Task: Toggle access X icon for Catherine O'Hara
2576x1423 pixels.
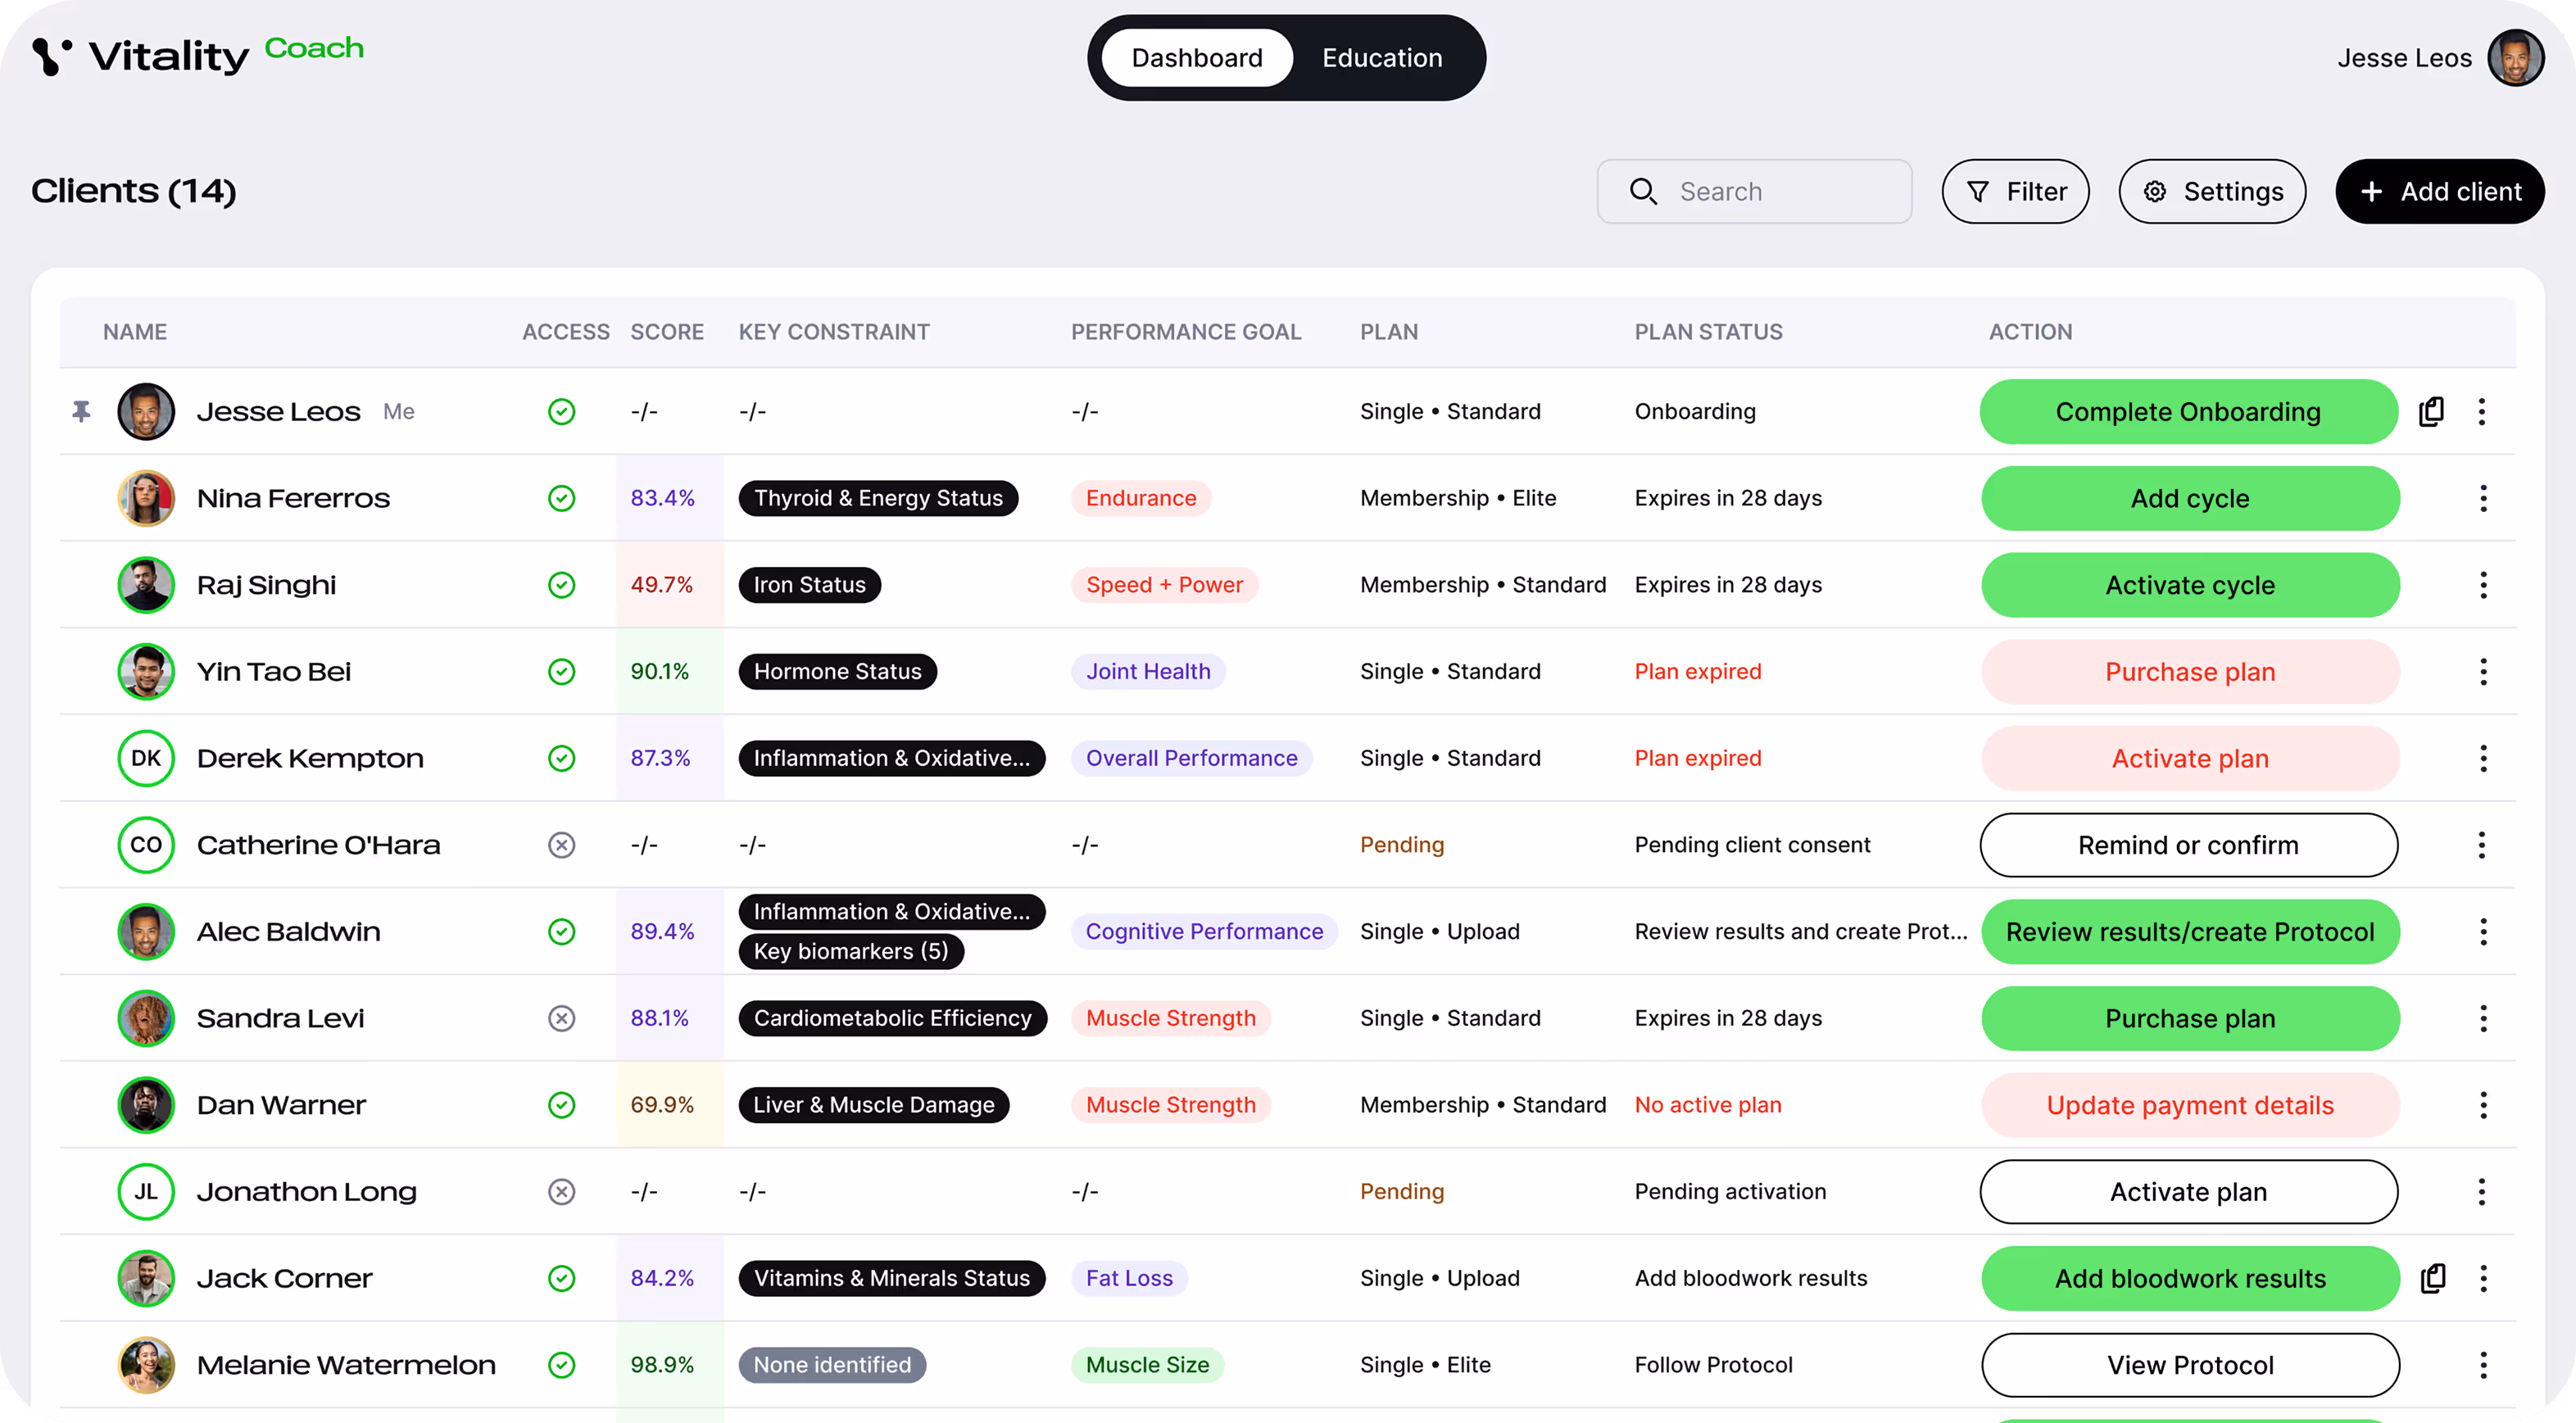Action: click(562, 845)
